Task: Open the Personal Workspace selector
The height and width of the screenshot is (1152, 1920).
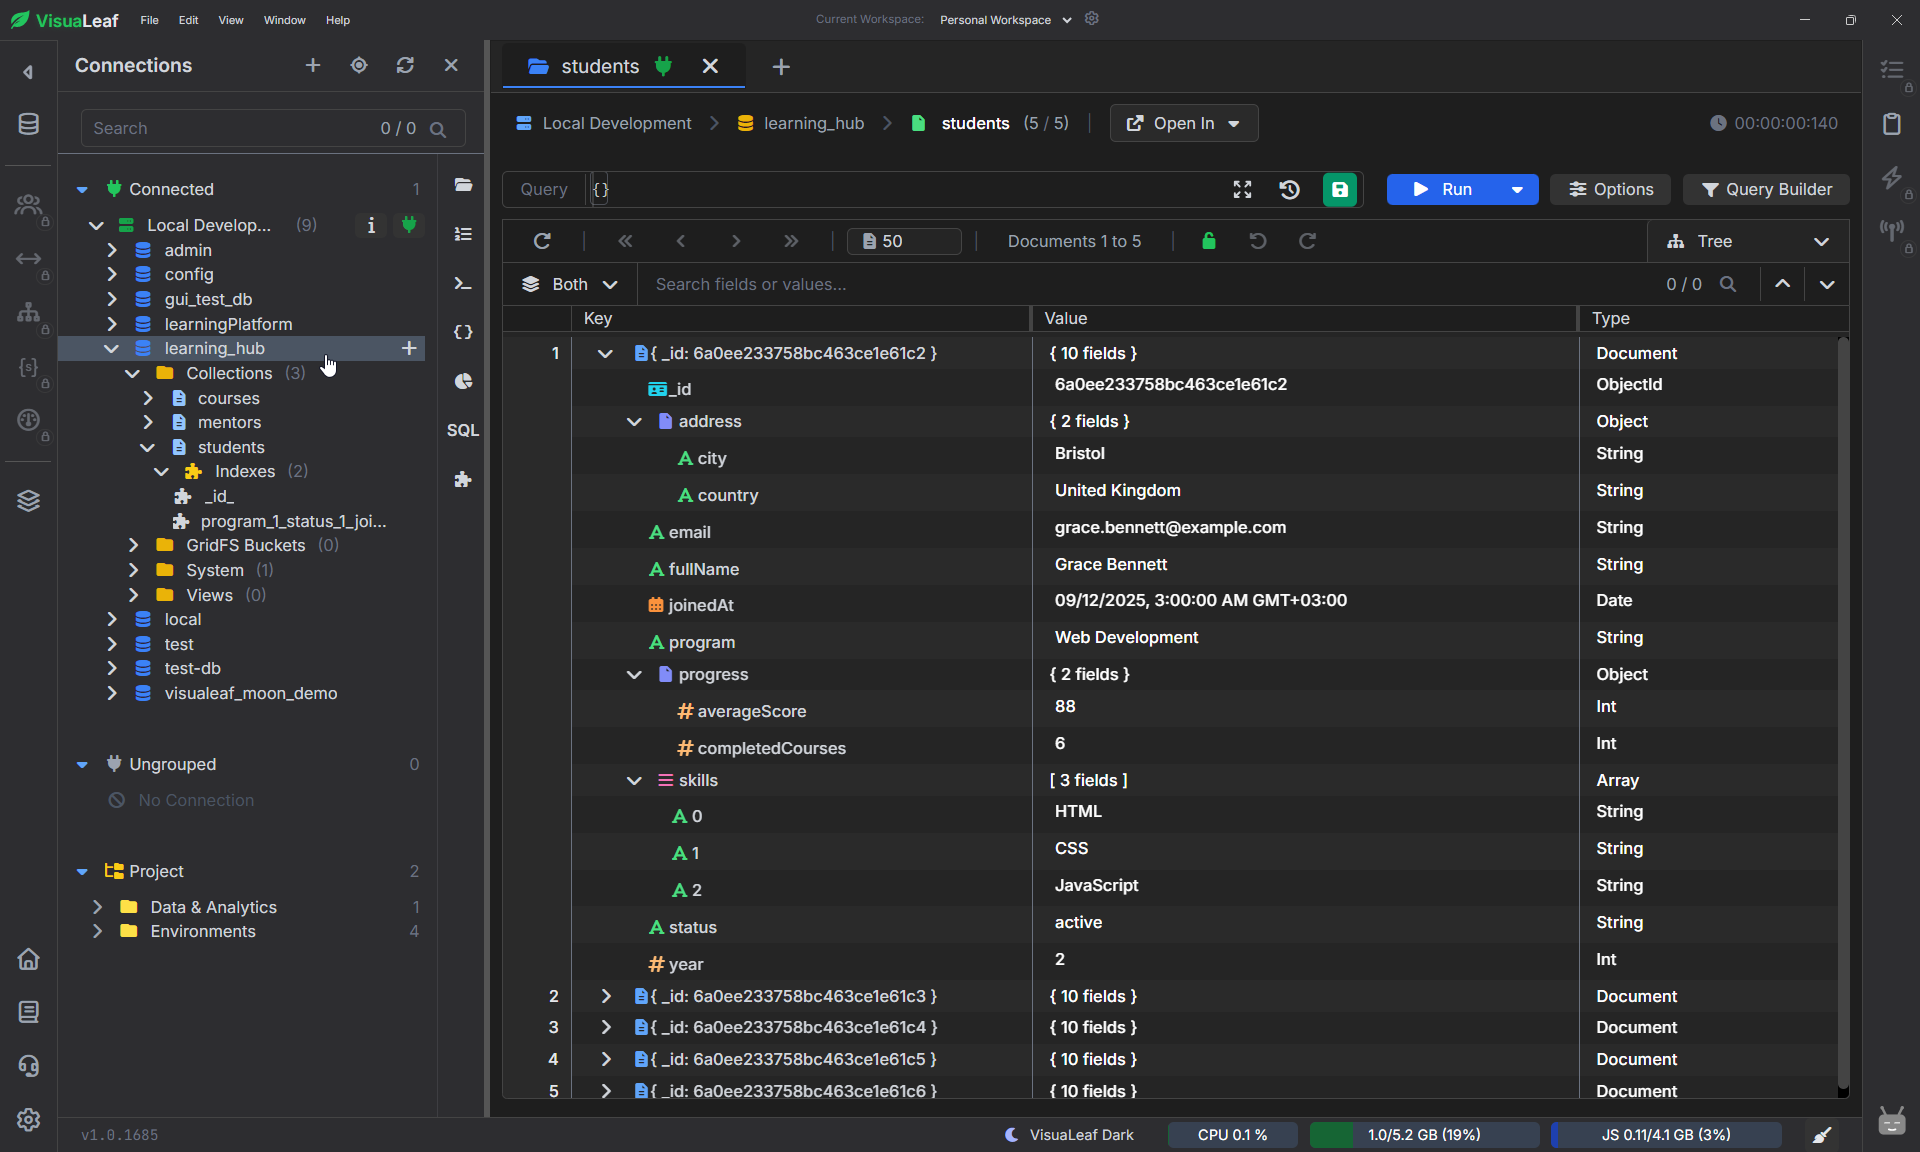Action: coord(1005,20)
